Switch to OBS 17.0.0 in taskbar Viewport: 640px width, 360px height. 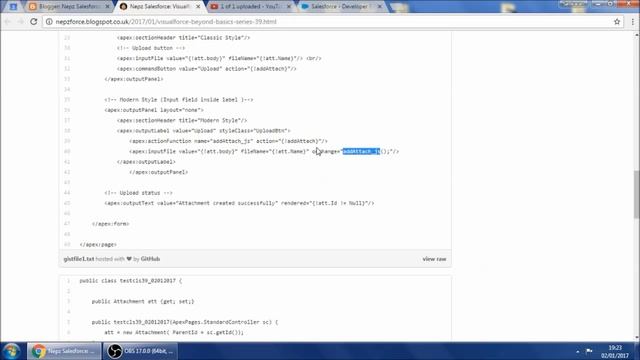tap(140, 351)
